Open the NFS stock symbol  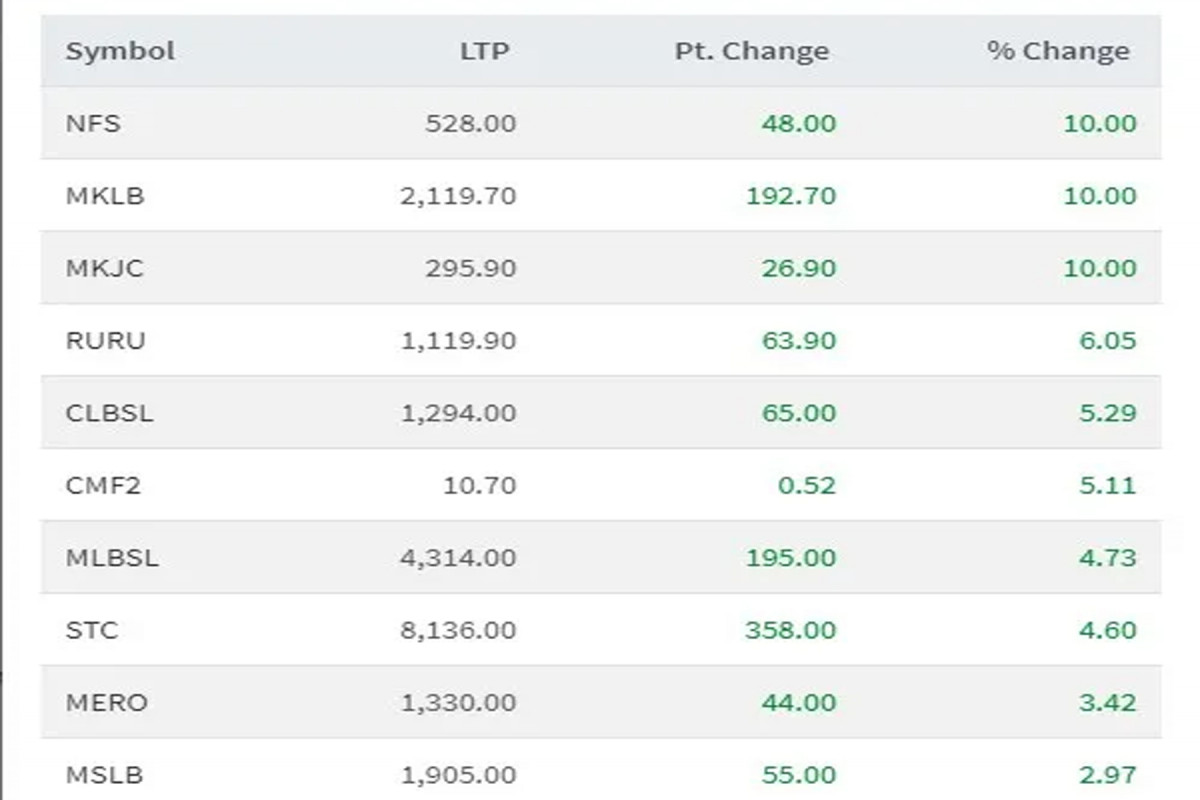(93, 123)
